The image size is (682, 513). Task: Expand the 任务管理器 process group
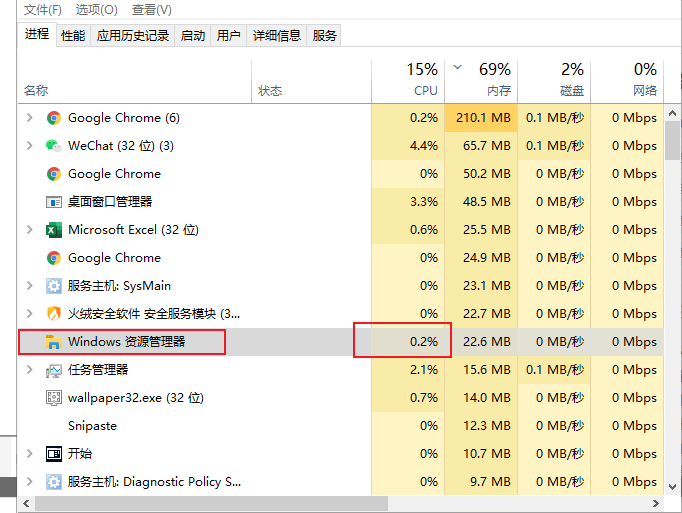[x=30, y=369]
